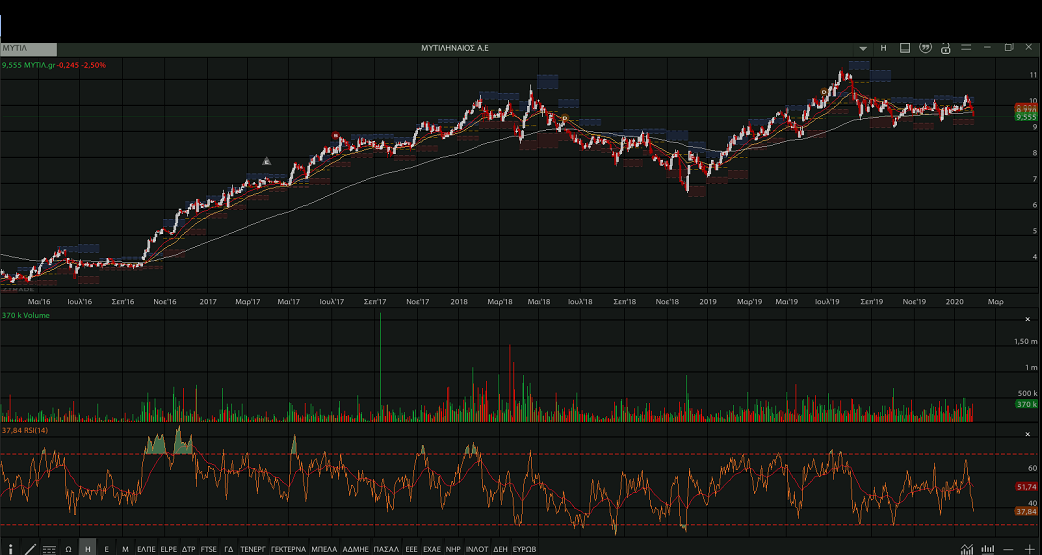Viewport: 1042px width, 555px height.
Task: Open the indicators chart icon at bottom right
Action: [967, 548]
